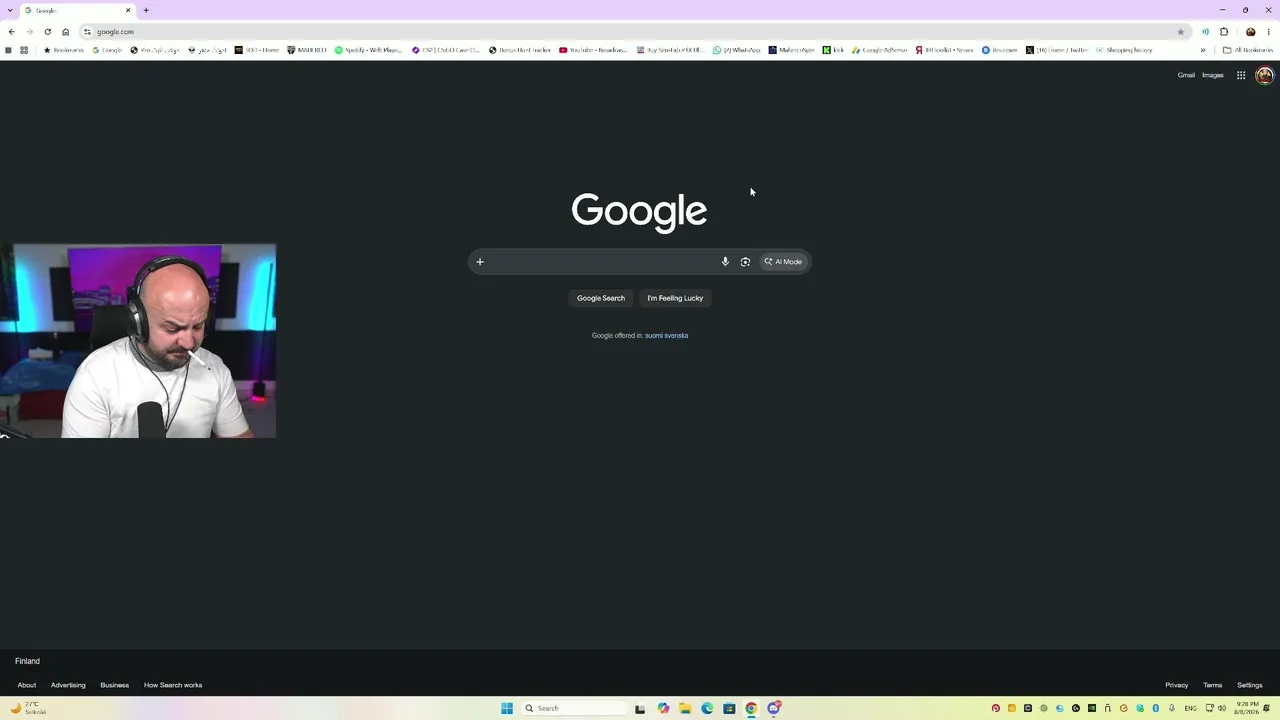The height and width of the screenshot is (720, 1280).
Task: Click the Google Search button
Action: [601, 298]
